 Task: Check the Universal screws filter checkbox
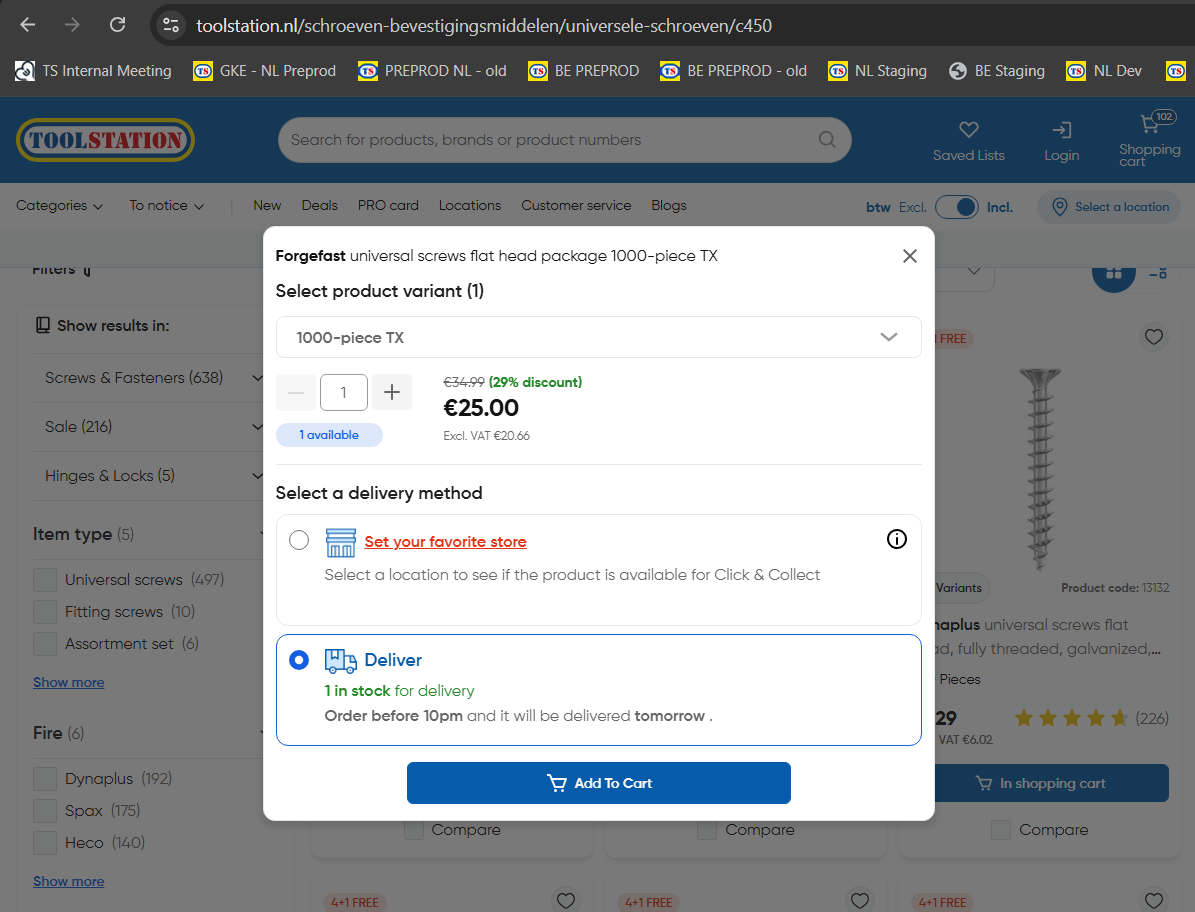45,580
